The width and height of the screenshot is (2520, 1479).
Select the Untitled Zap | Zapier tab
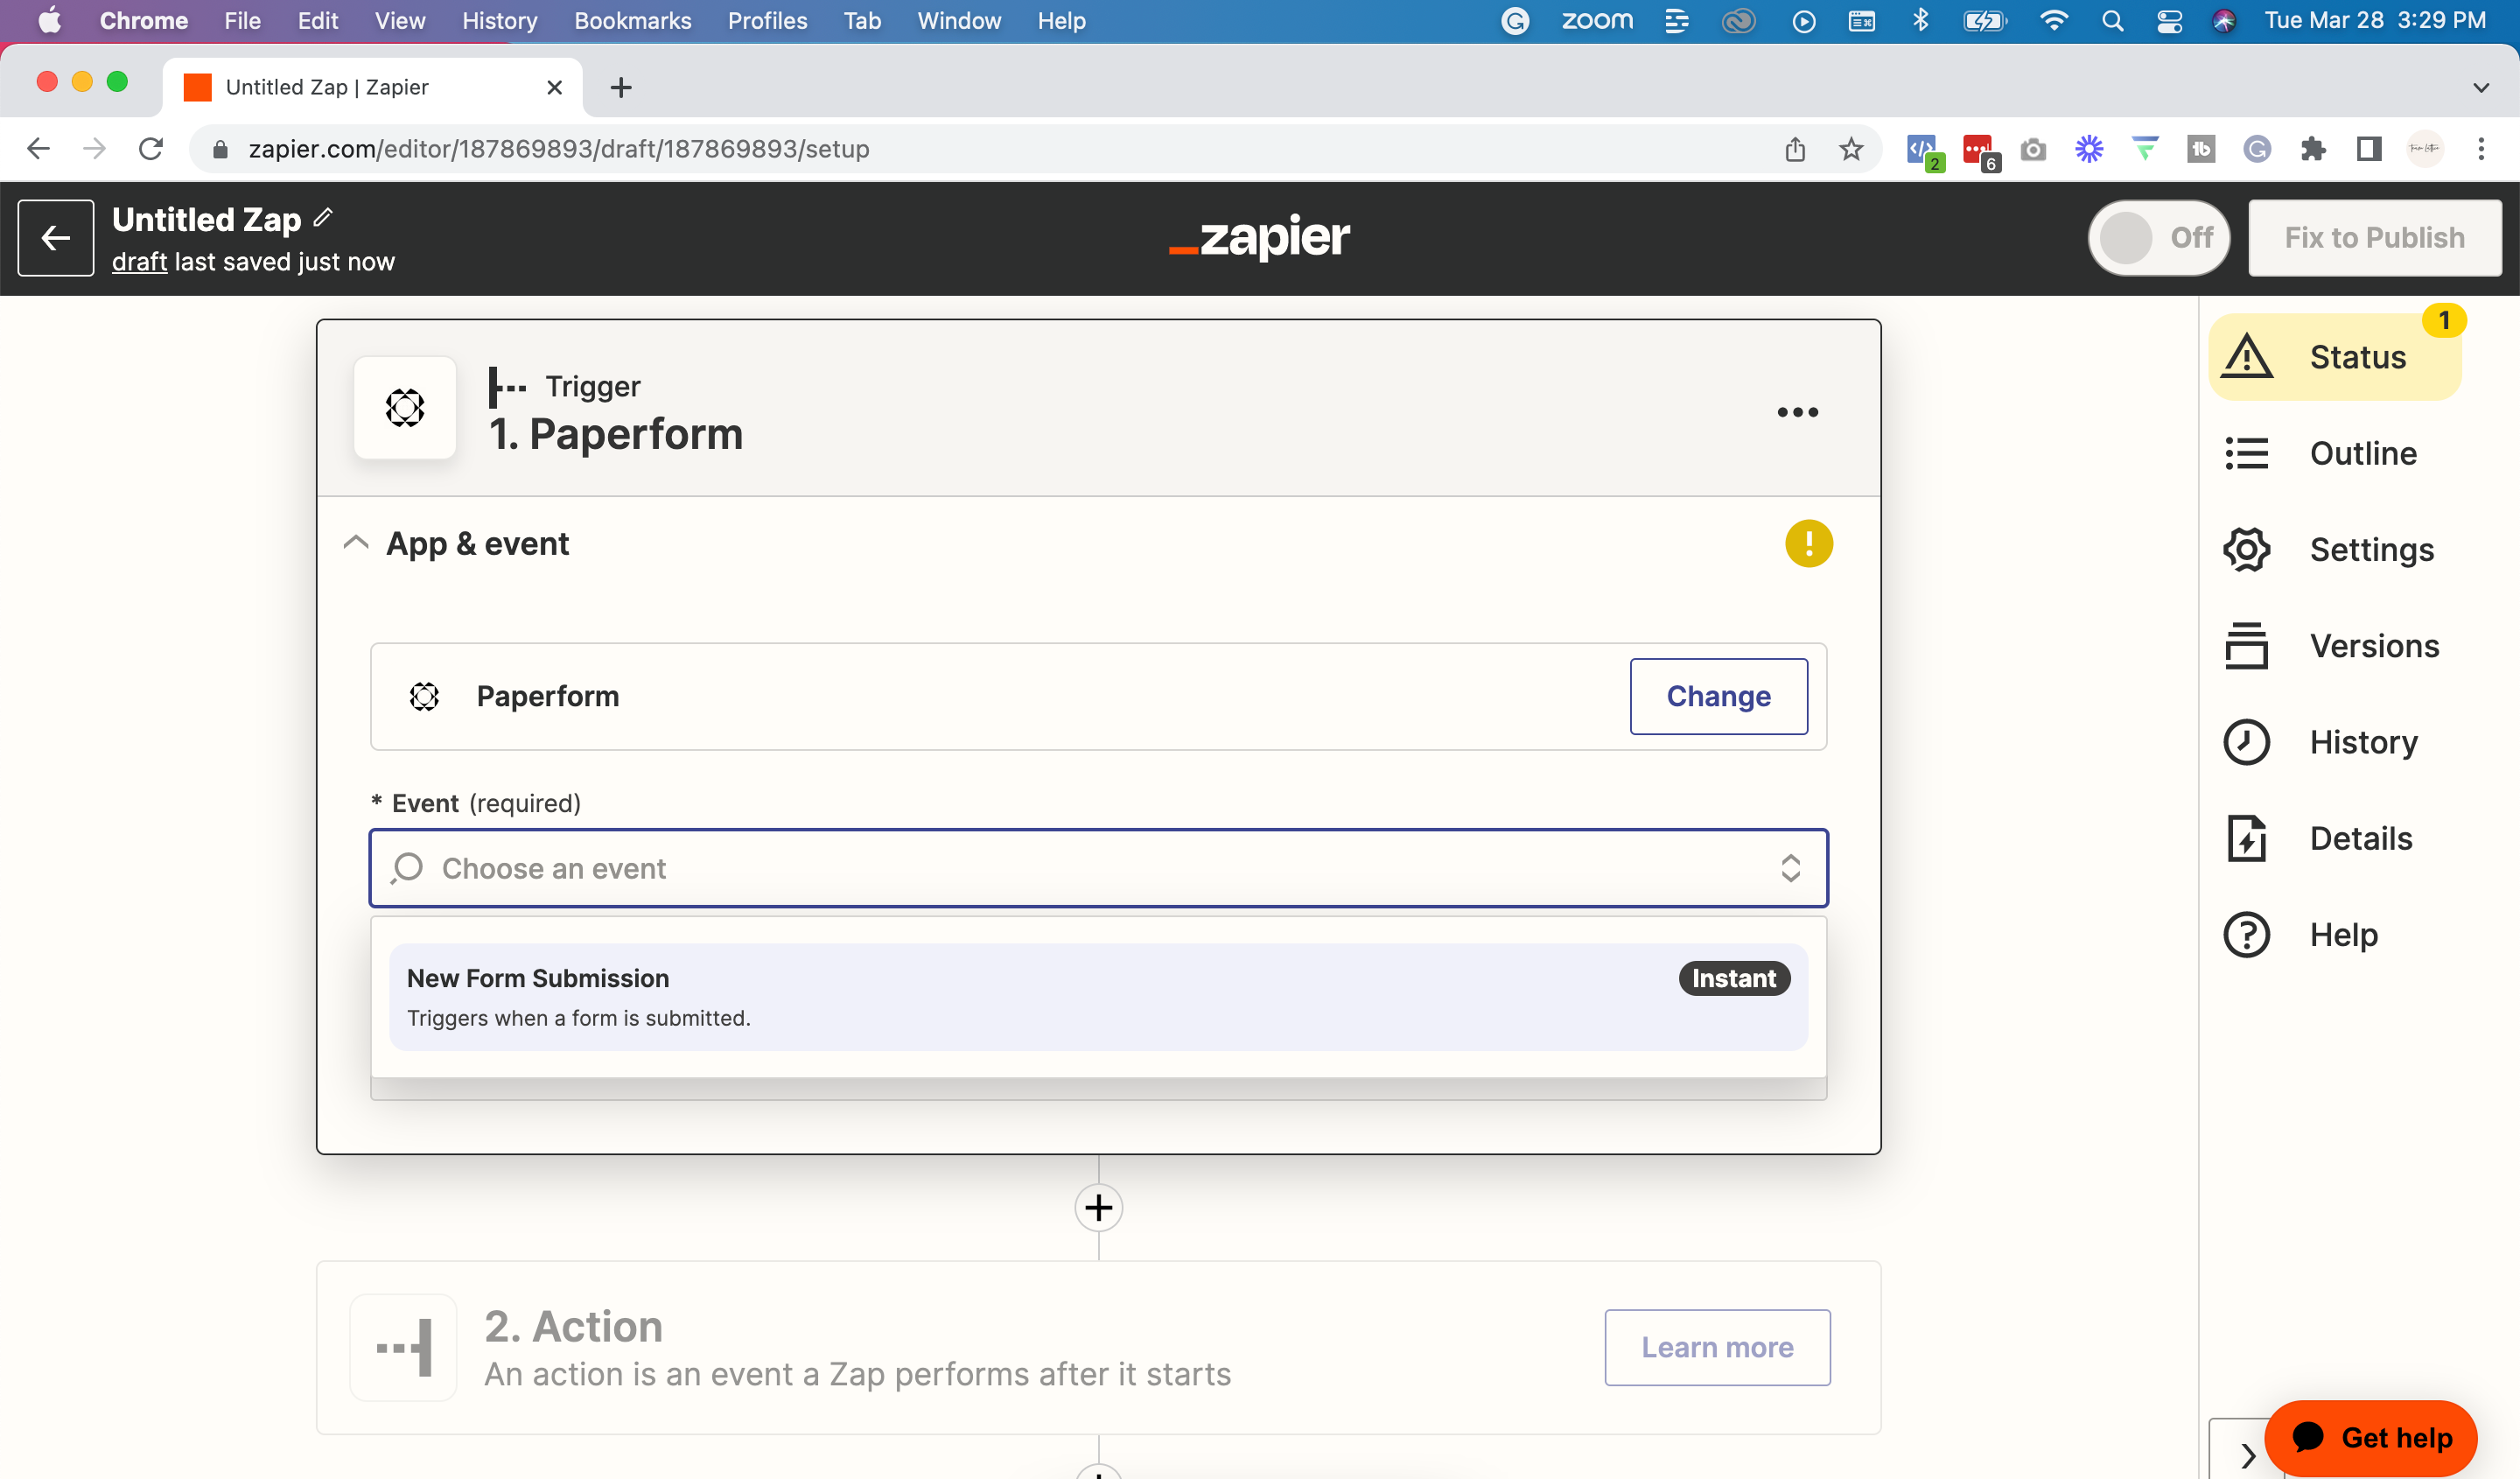coord(372,87)
